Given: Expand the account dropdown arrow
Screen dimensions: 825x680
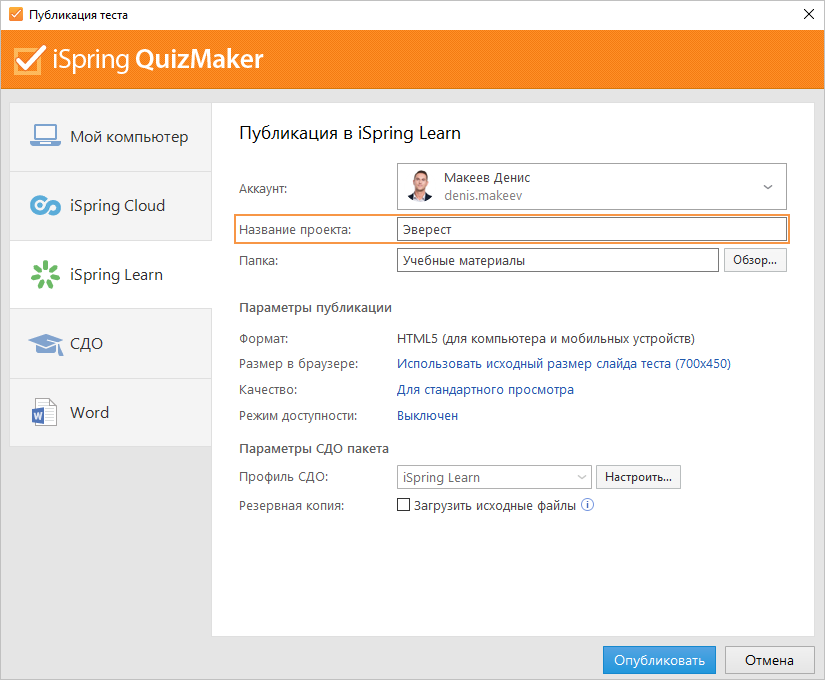Looking at the screenshot, I should [x=768, y=187].
